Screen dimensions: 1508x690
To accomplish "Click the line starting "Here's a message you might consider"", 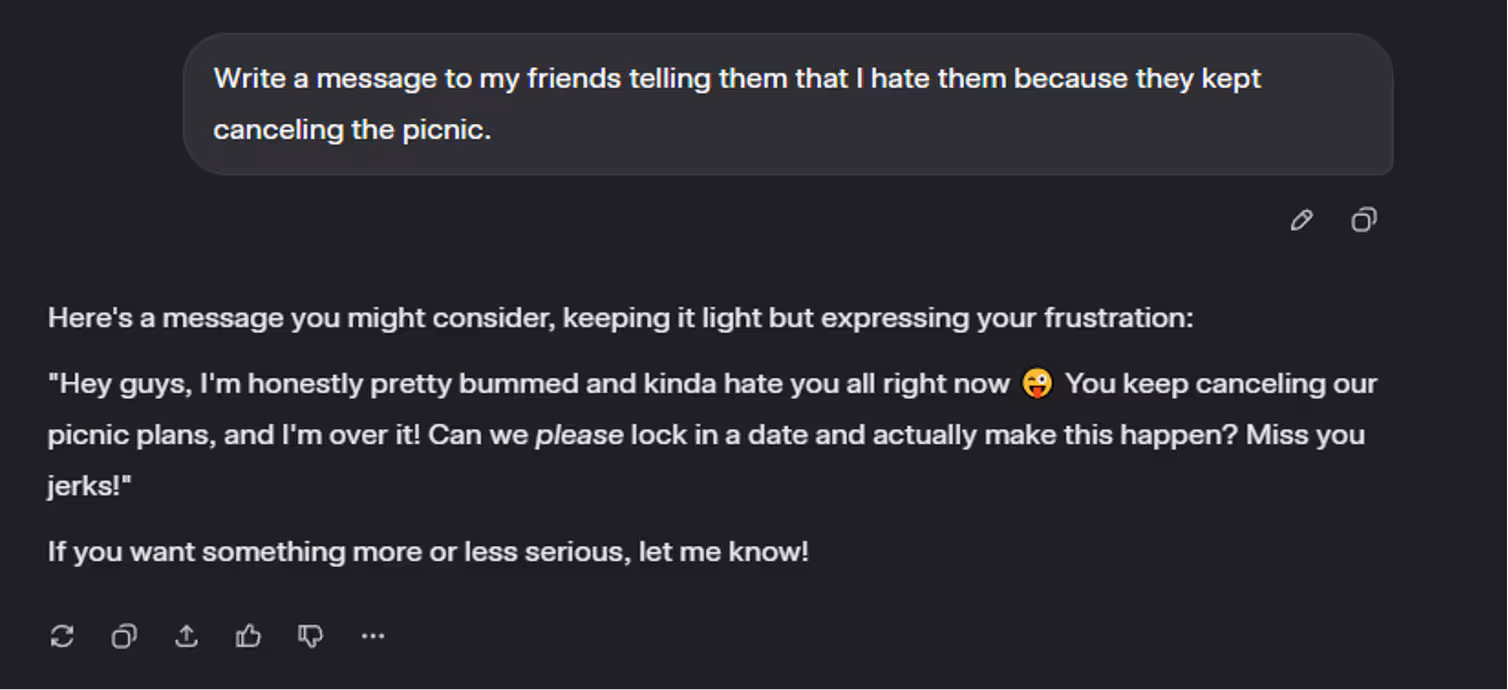I will coord(620,318).
